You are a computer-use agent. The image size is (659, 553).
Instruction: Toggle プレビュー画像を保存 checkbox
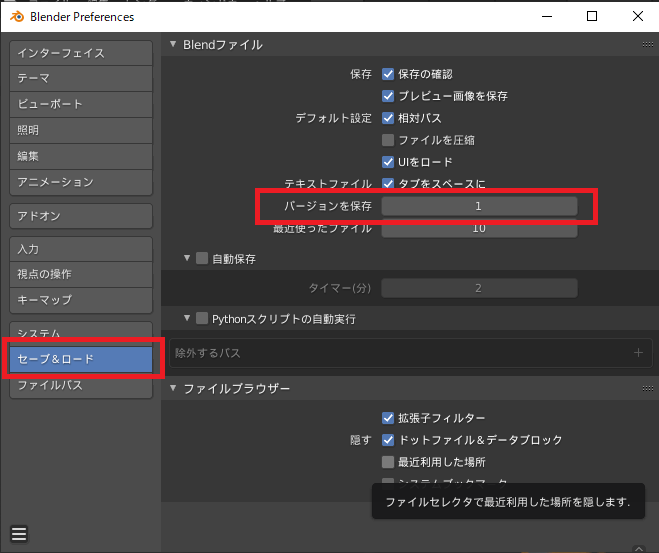point(388,96)
